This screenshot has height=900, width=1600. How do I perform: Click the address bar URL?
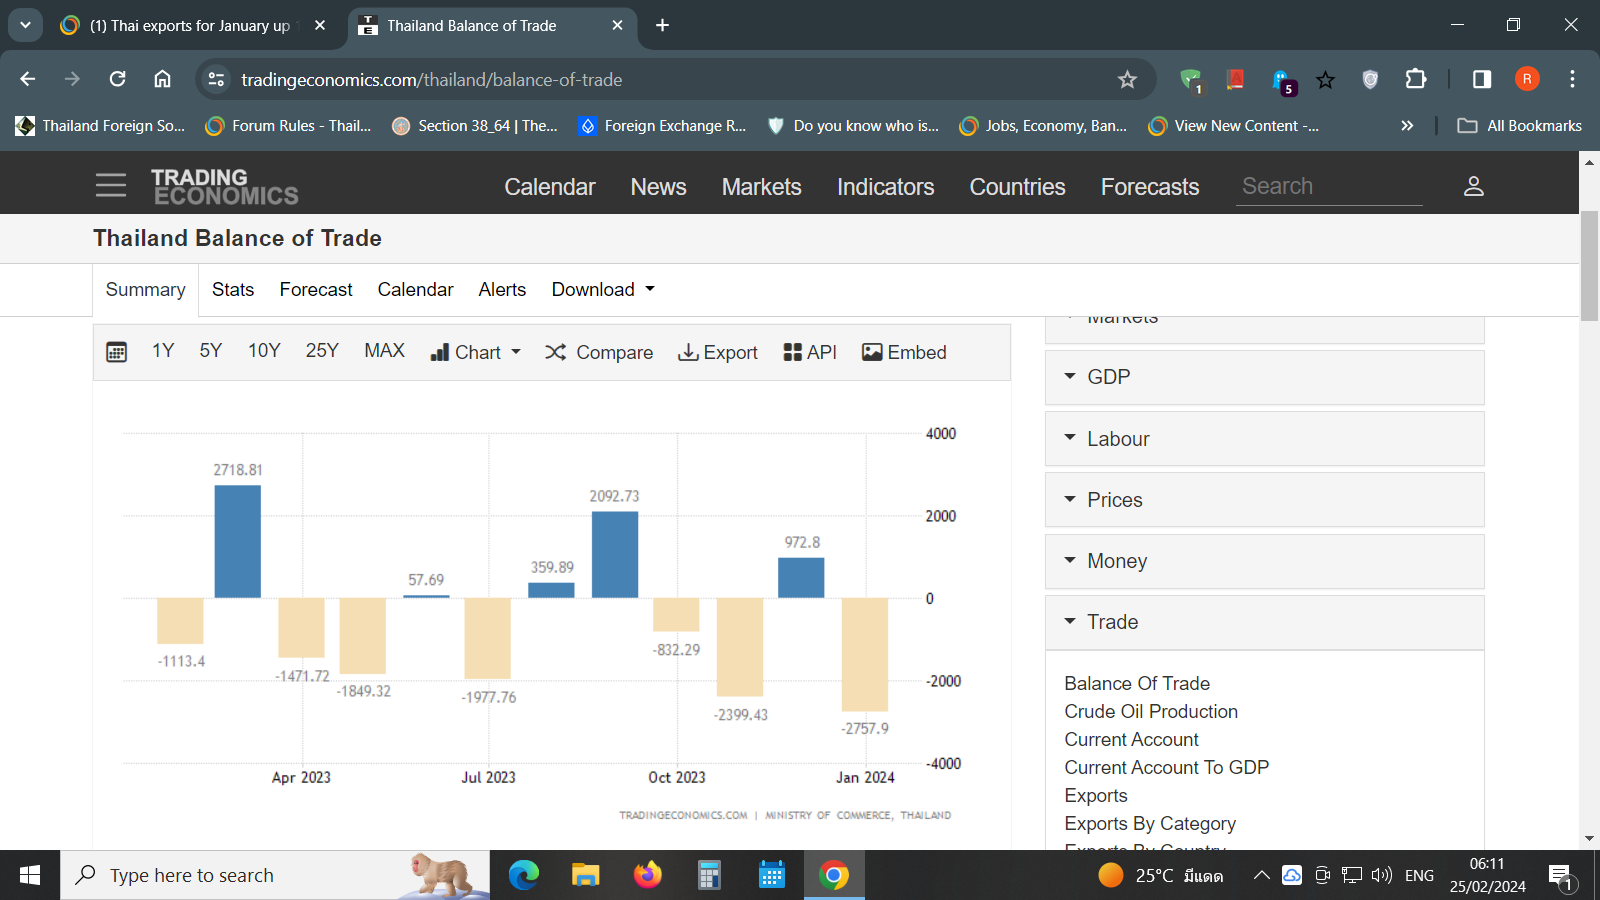[432, 80]
